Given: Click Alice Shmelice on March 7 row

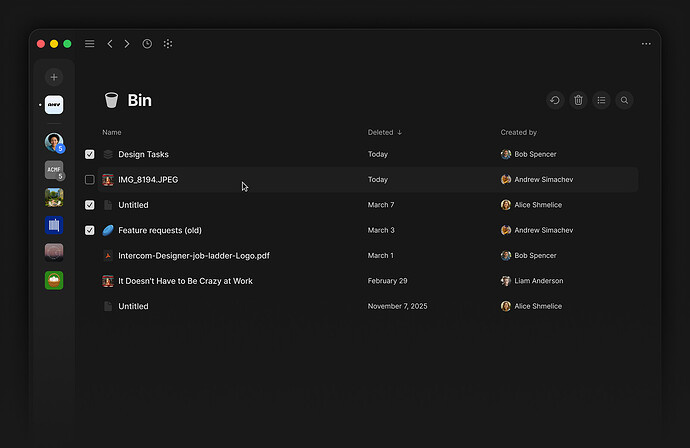Looking at the screenshot, I should 538,205.
